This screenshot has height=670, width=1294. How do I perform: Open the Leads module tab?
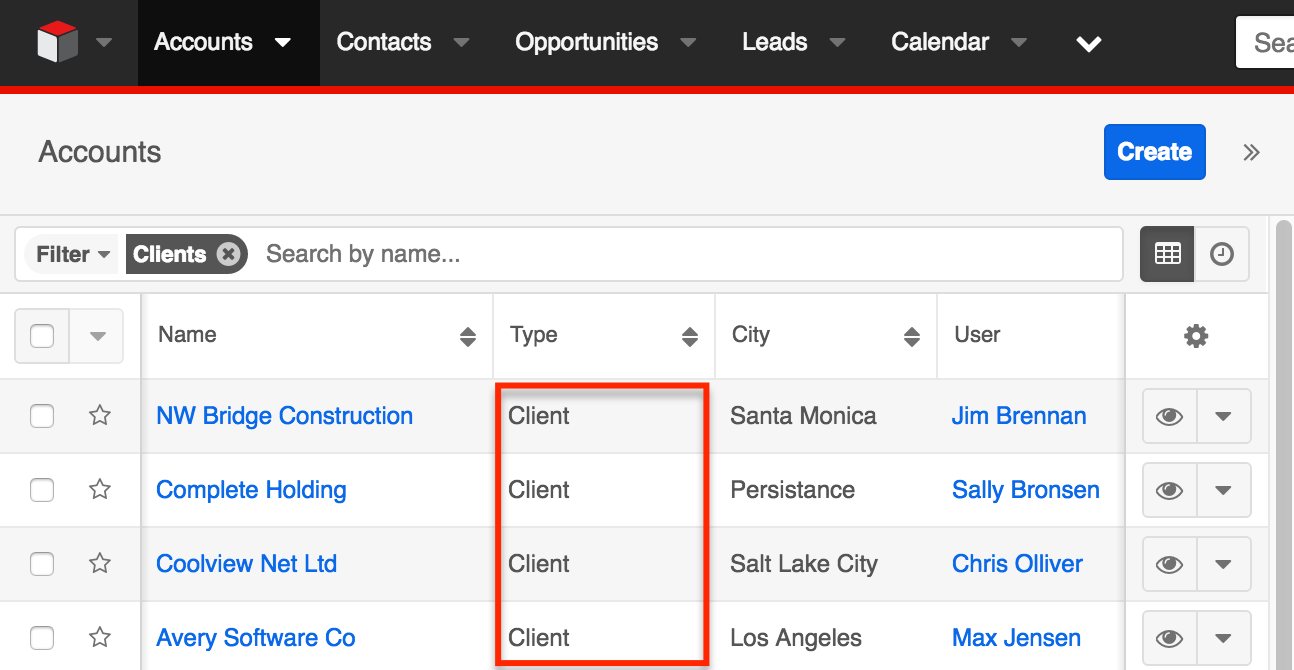(775, 42)
